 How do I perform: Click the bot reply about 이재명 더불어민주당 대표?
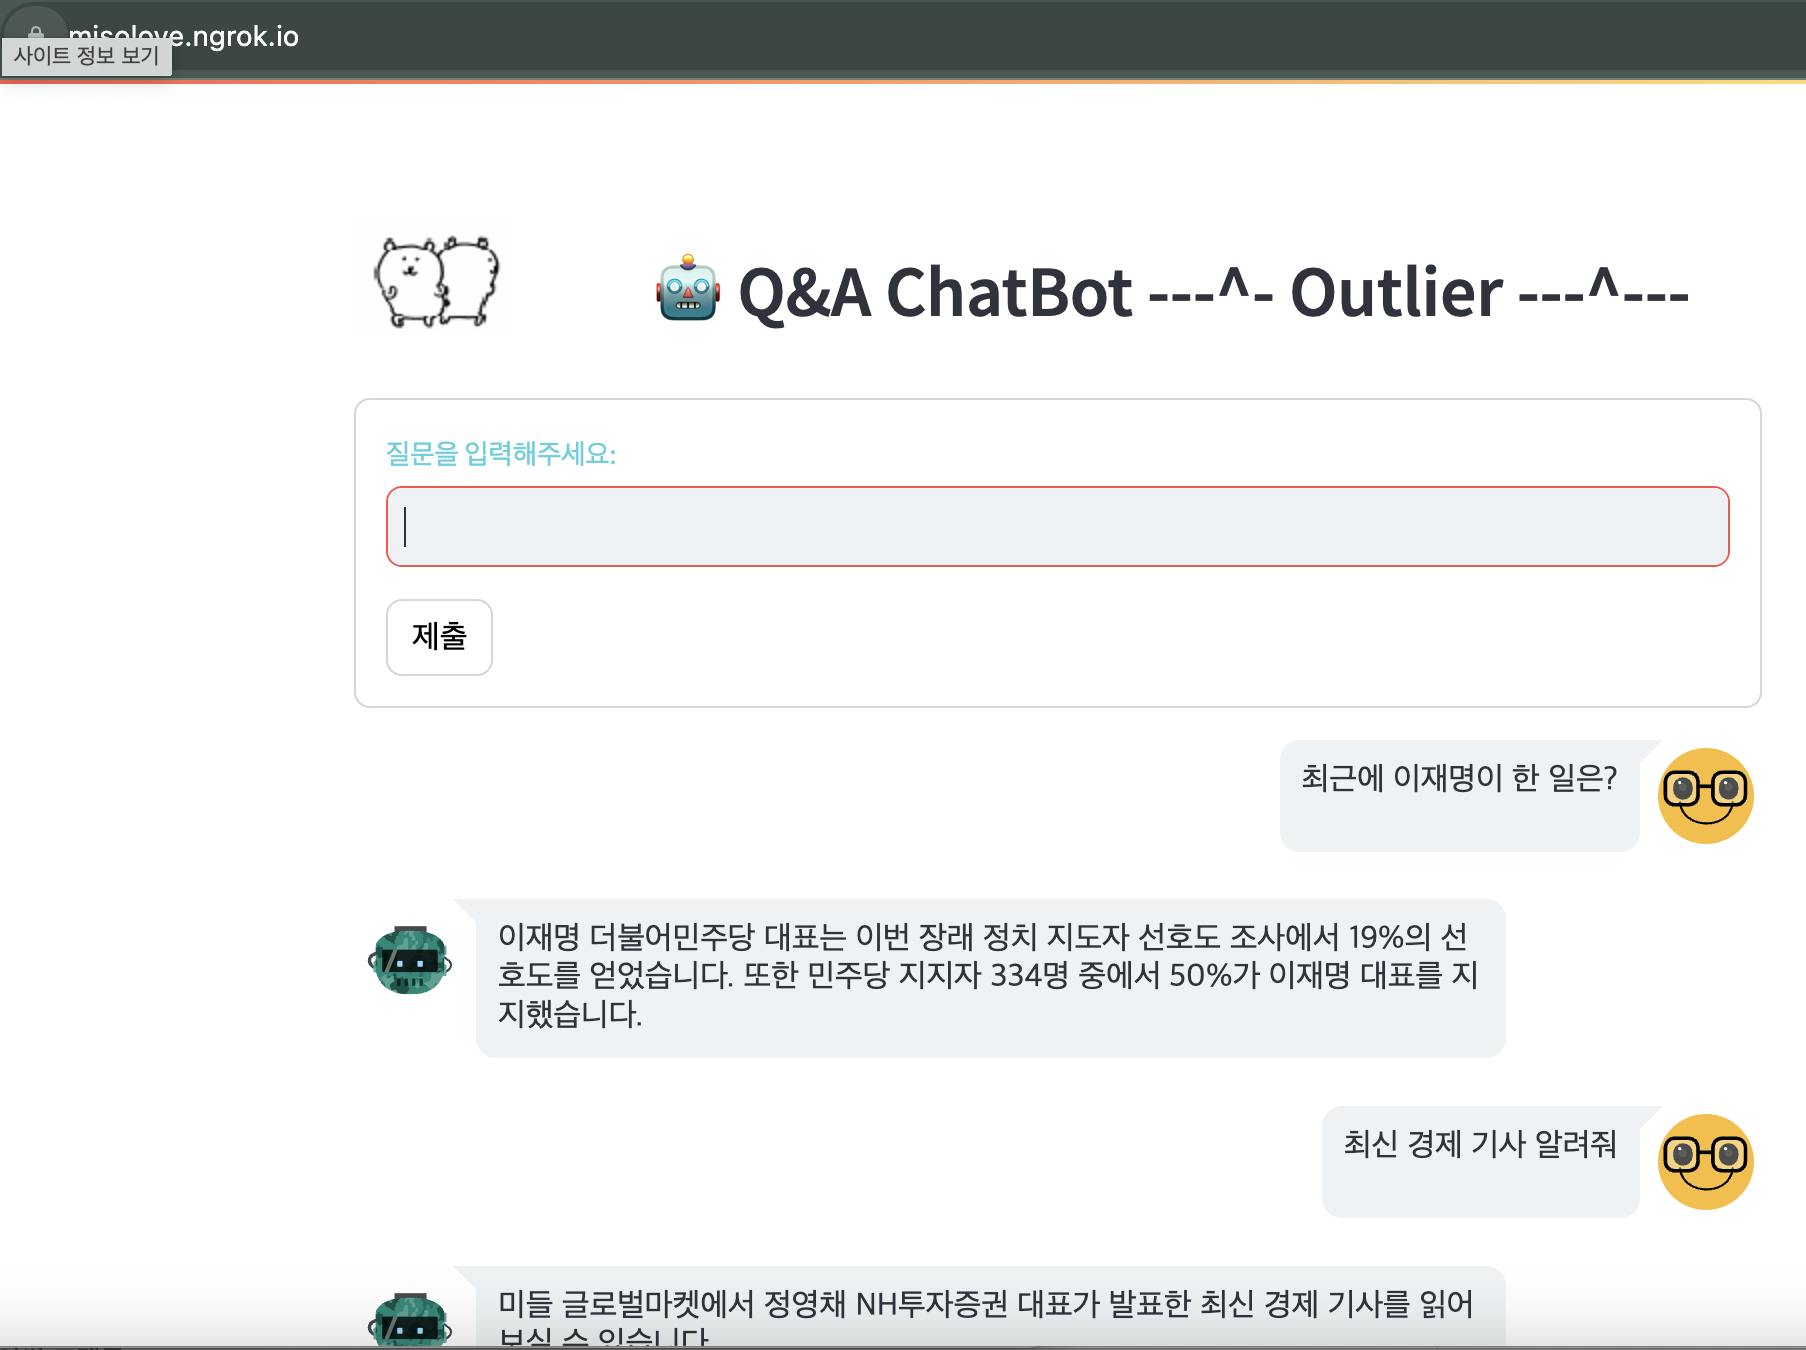(990, 978)
